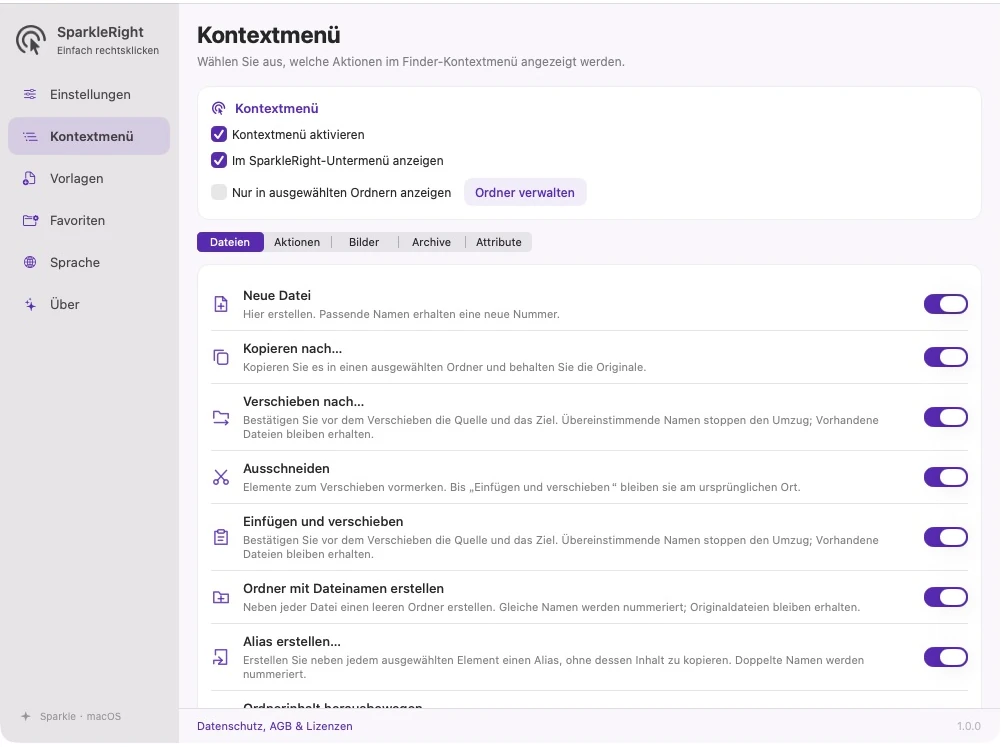Screen dimensions: 1008x747
Task: Toggle off Kopieren nach switch
Action: pyautogui.click(x=946, y=357)
